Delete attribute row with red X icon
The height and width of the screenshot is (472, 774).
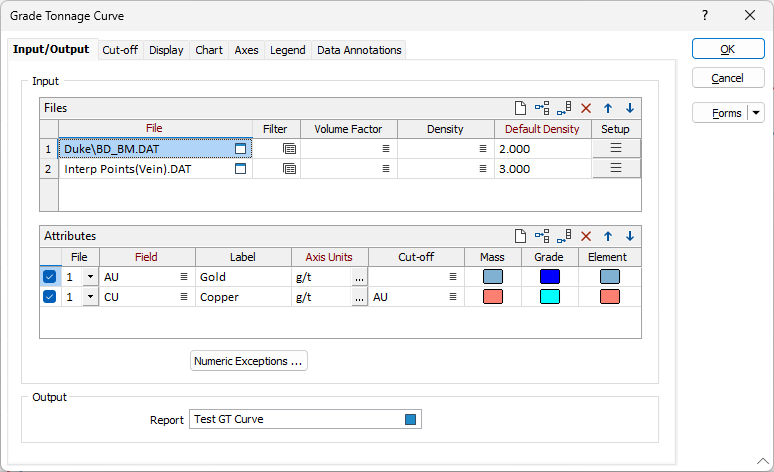click(586, 237)
